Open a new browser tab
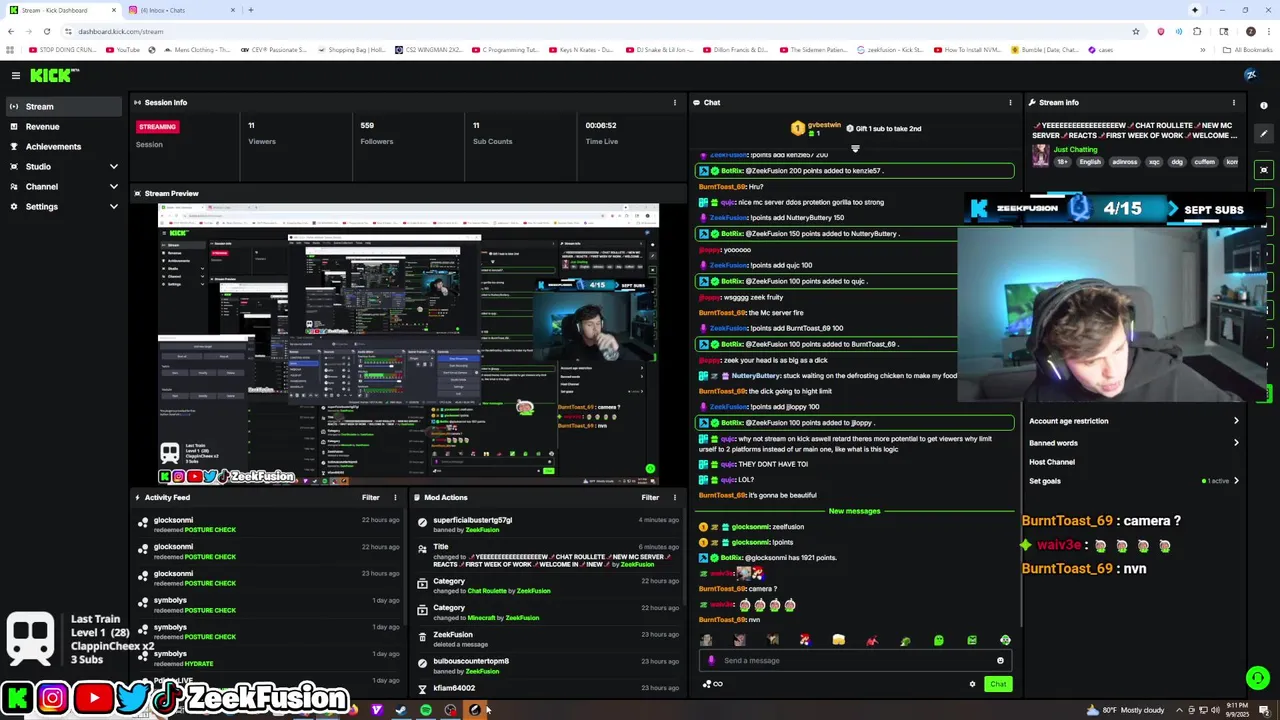Image resolution: width=1280 pixels, height=720 pixels. [x=251, y=10]
